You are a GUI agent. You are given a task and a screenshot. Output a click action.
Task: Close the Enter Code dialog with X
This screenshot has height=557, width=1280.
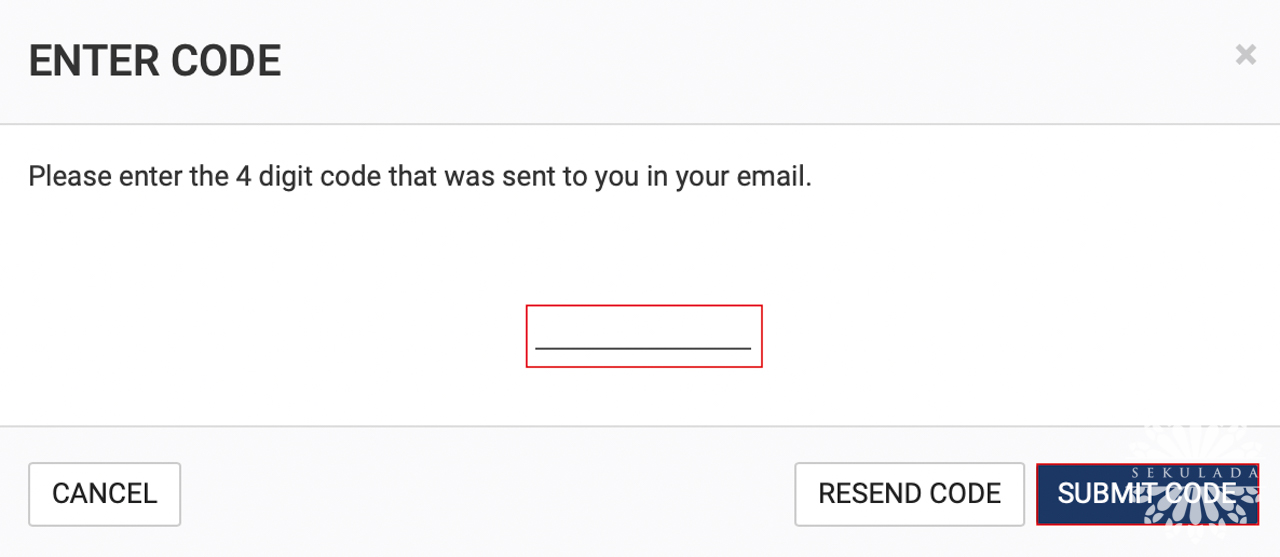(x=1245, y=54)
